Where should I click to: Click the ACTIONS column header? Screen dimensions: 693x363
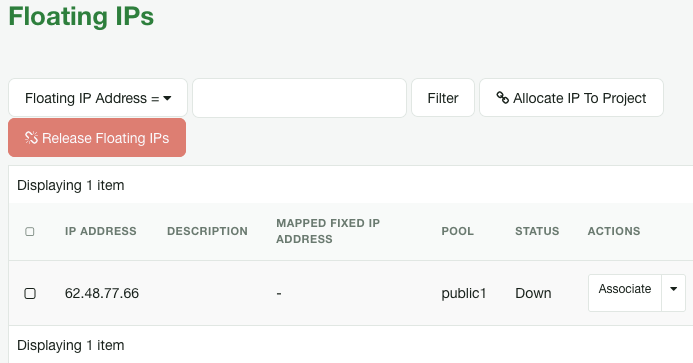pos(613,231)
